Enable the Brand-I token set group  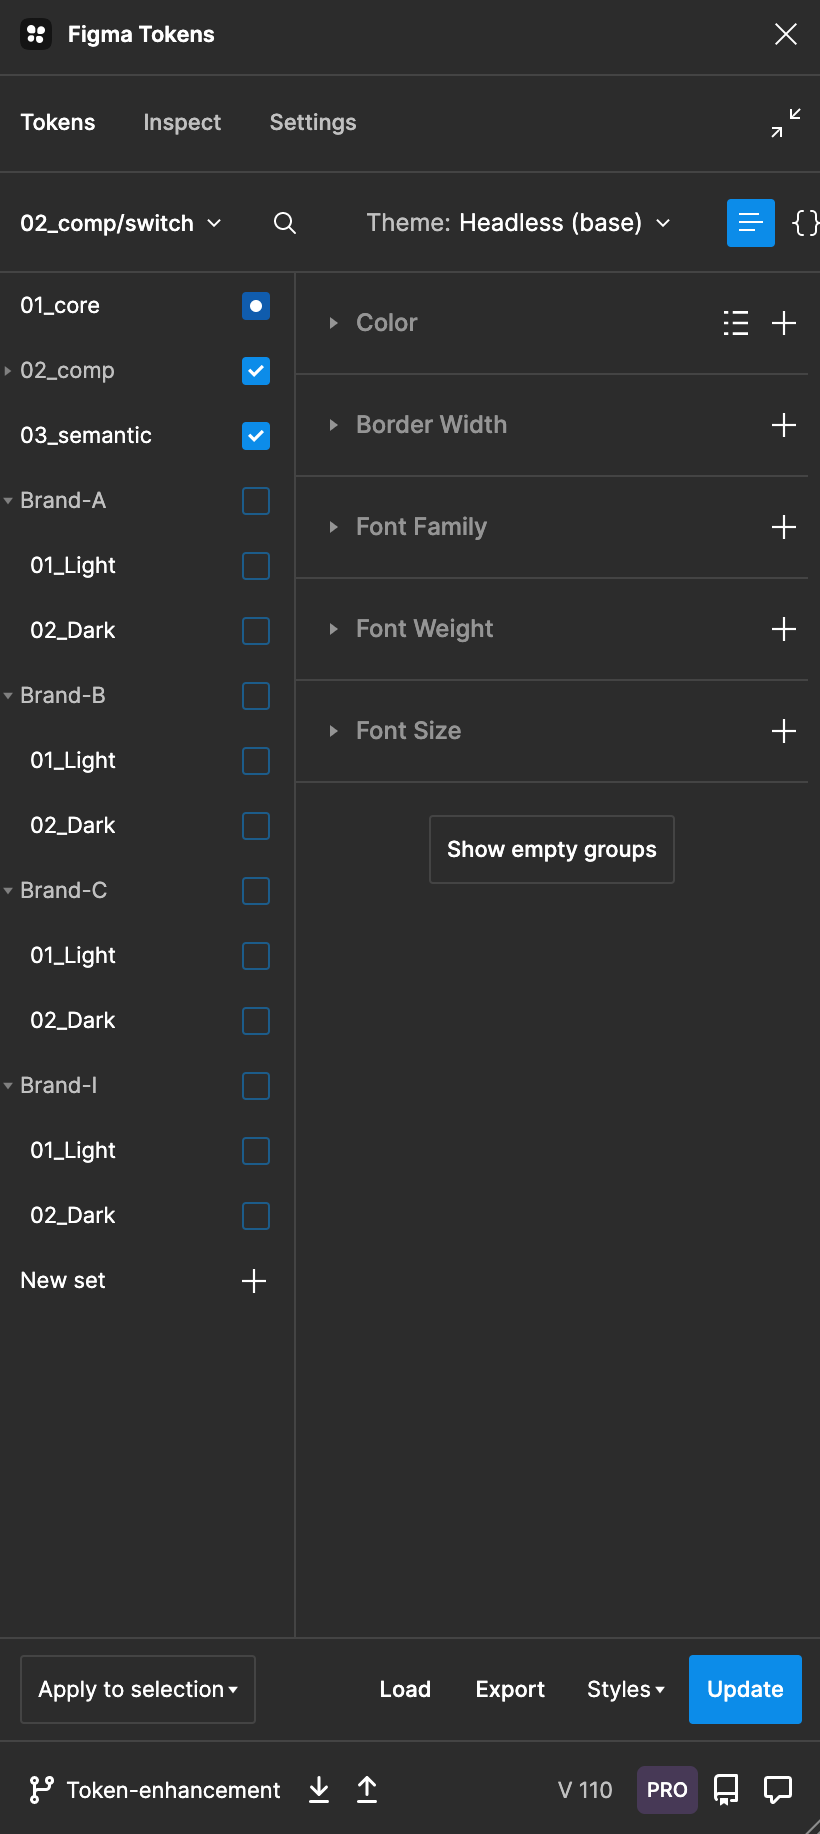click(x=256, y=1086)
